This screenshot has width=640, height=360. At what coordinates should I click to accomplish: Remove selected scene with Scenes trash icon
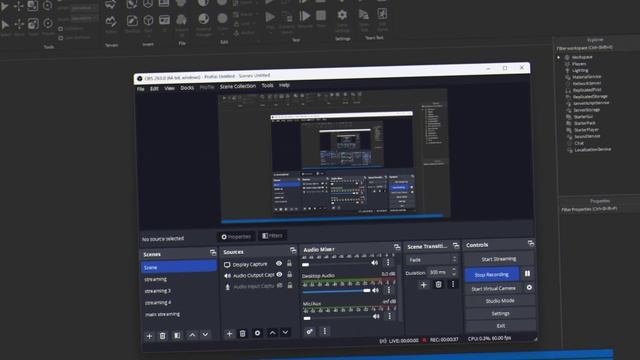162,336
